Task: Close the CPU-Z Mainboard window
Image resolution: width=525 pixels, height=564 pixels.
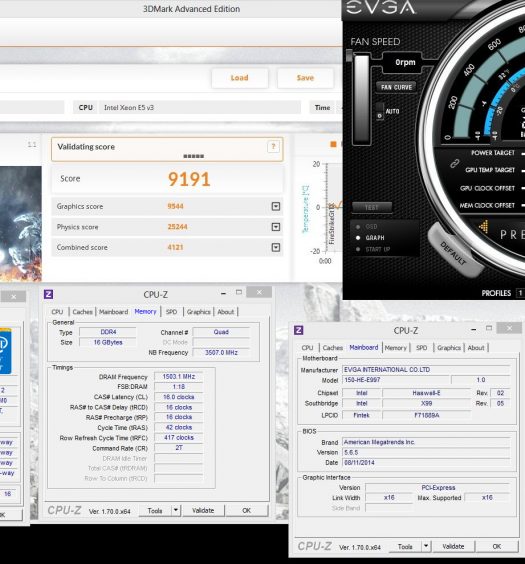Action: (x=509, y=328)
